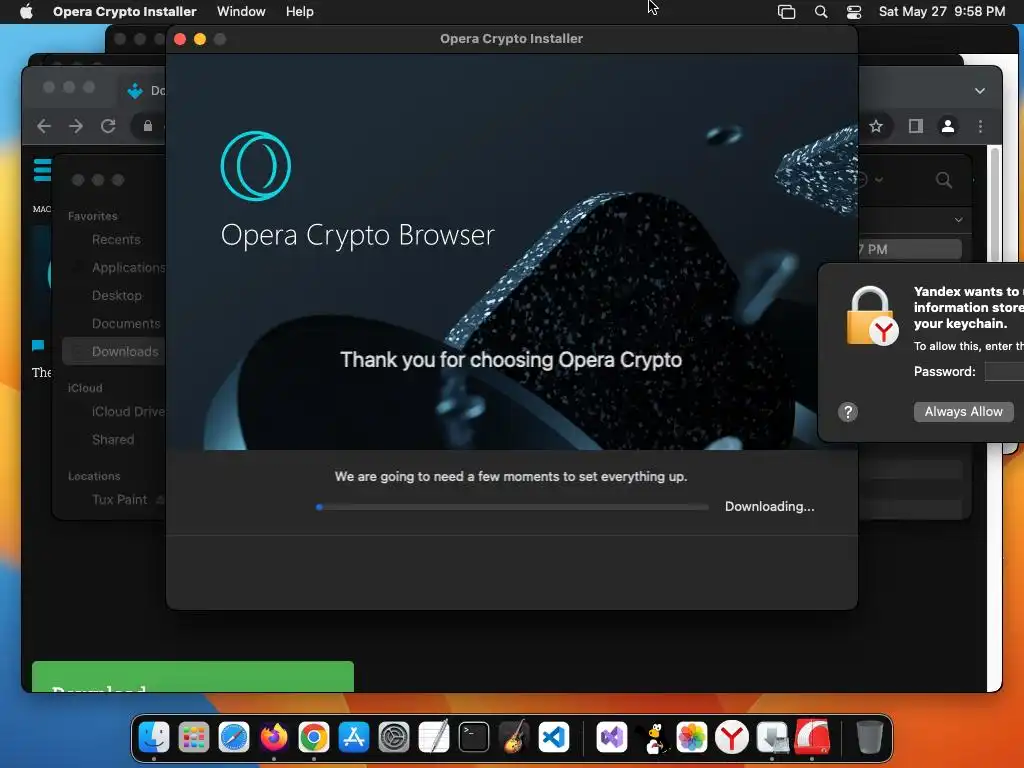Click the keychain dialog help button

(848, 412)
